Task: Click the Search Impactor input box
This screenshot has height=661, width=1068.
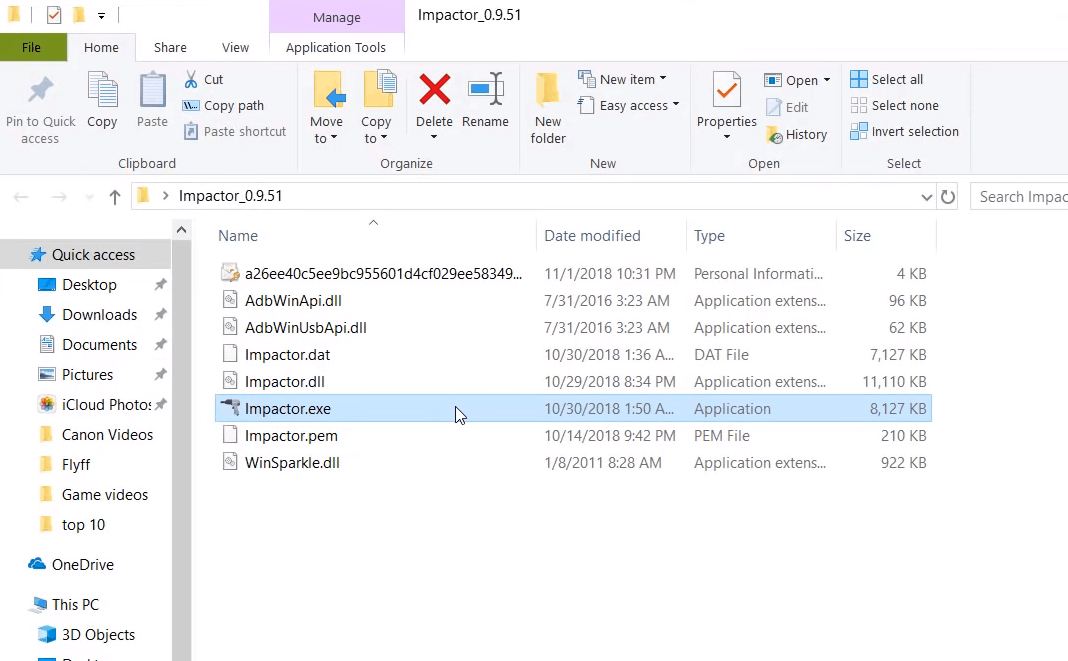Action: coord(1020,197)
